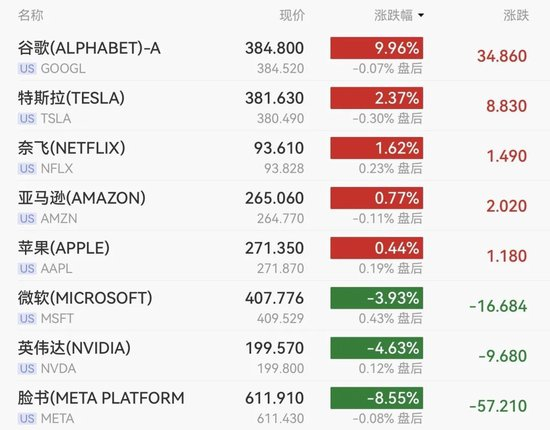The height and width of the screenshot is (430, 550).
Task: Click the red 9.96% change badge
Action: point(377,48)
